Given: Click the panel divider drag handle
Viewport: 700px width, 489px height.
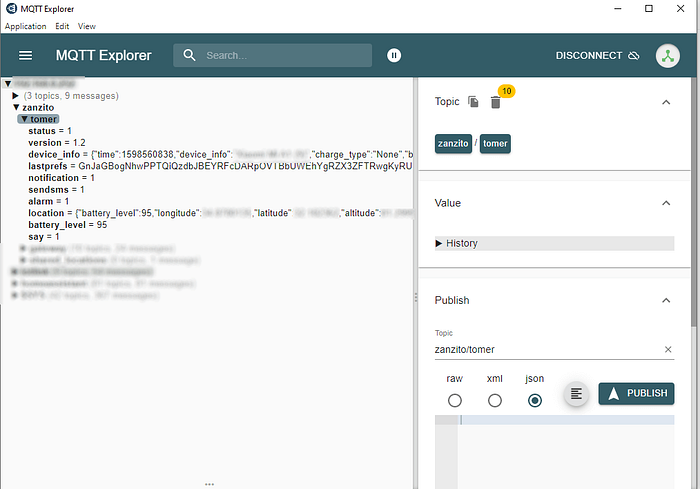Looking at the screenshot, I should pos(416,297).
